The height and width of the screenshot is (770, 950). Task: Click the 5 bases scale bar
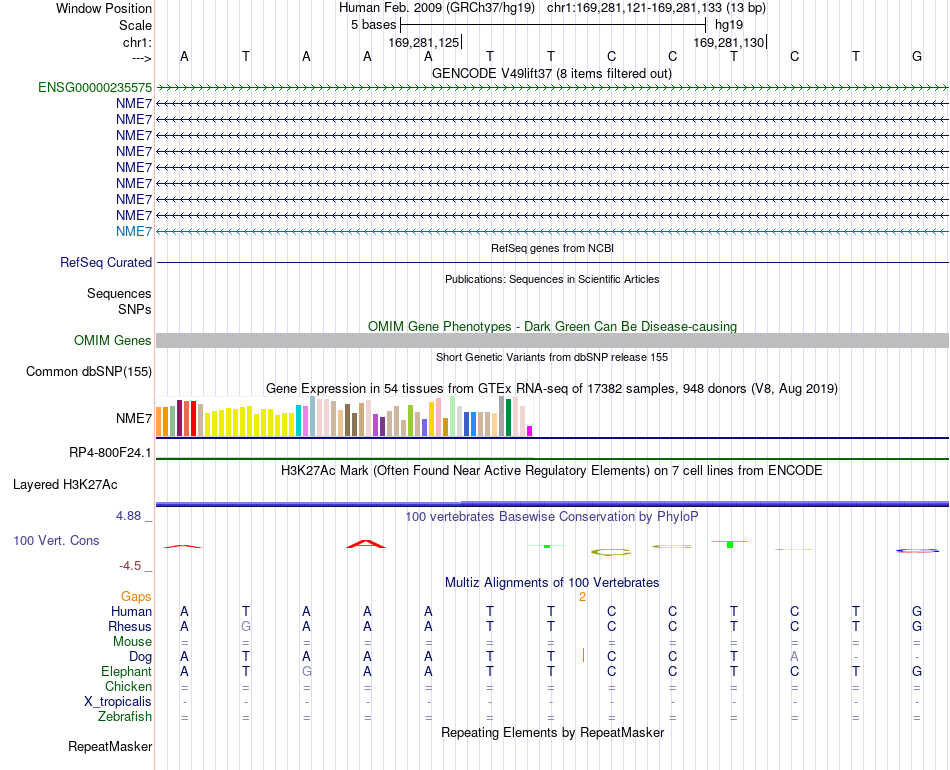[553, 25]
